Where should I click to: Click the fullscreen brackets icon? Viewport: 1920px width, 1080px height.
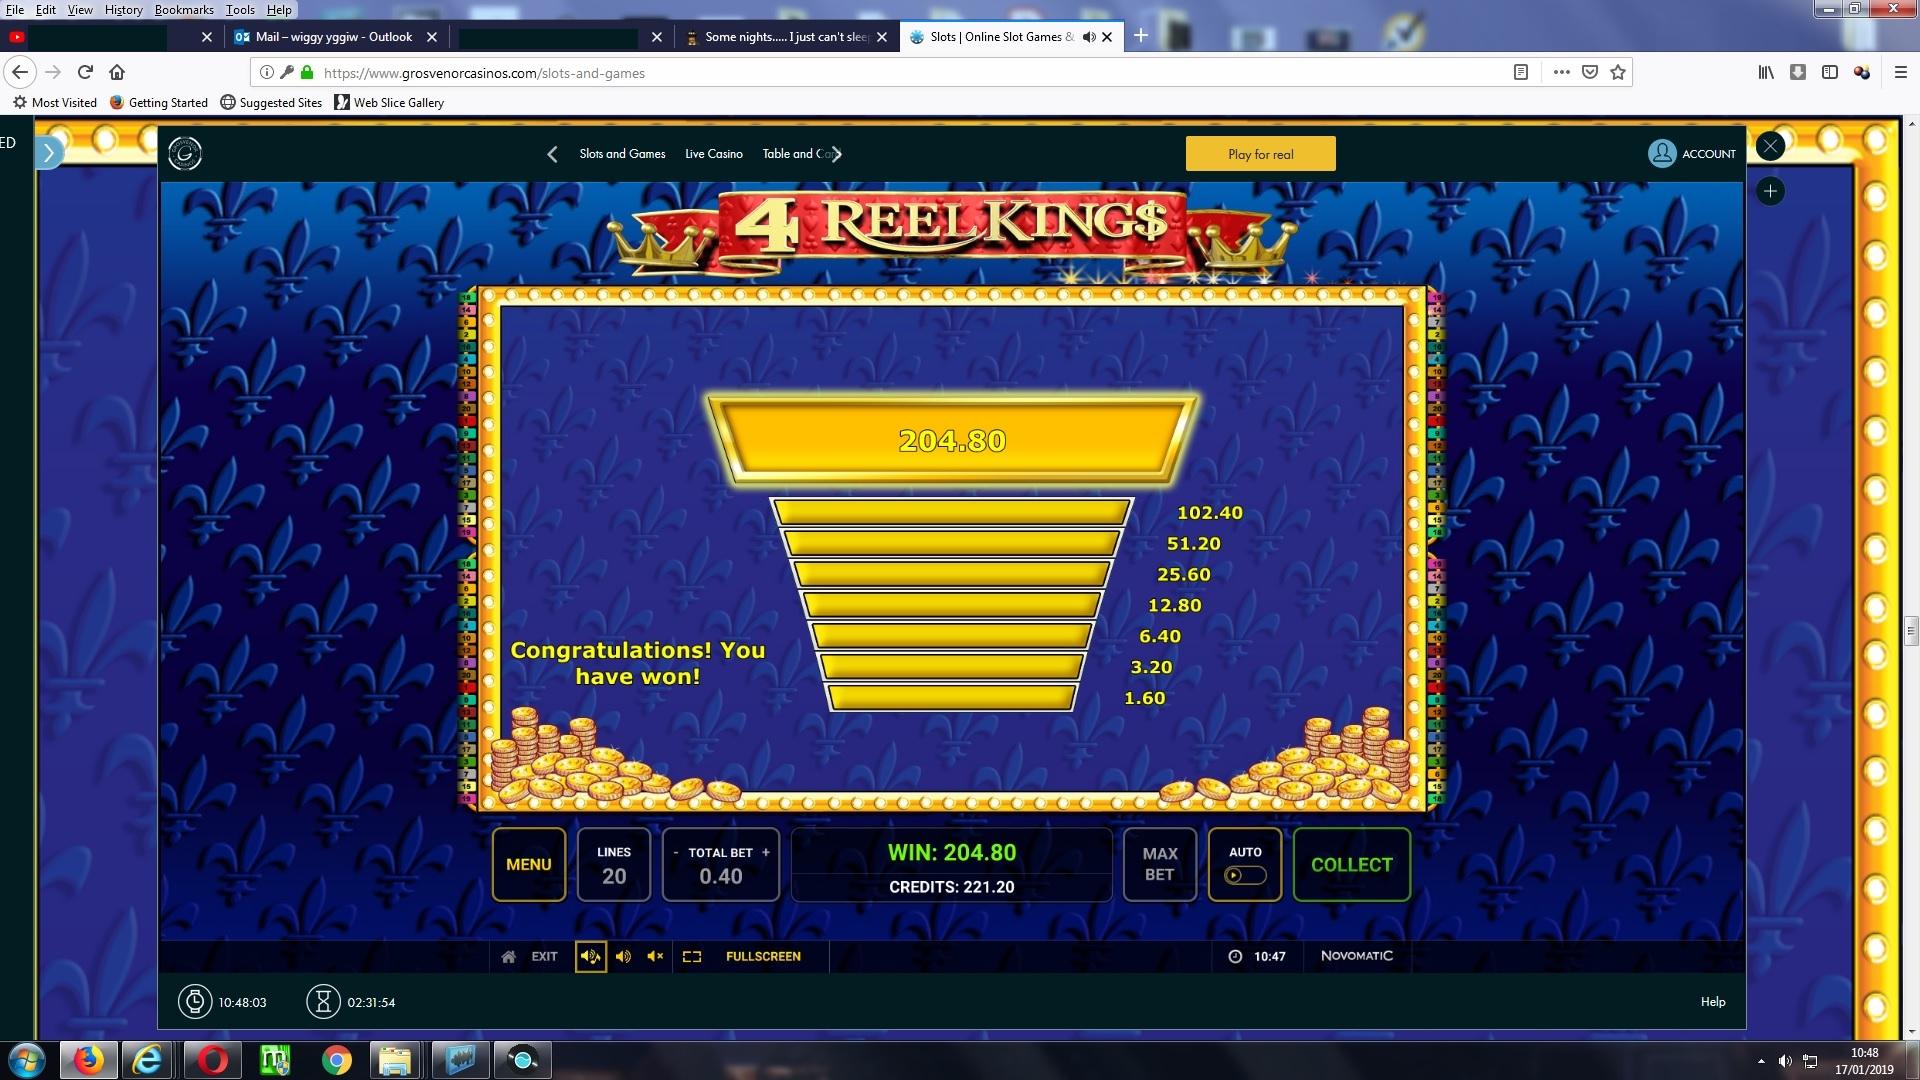(692, 957)
